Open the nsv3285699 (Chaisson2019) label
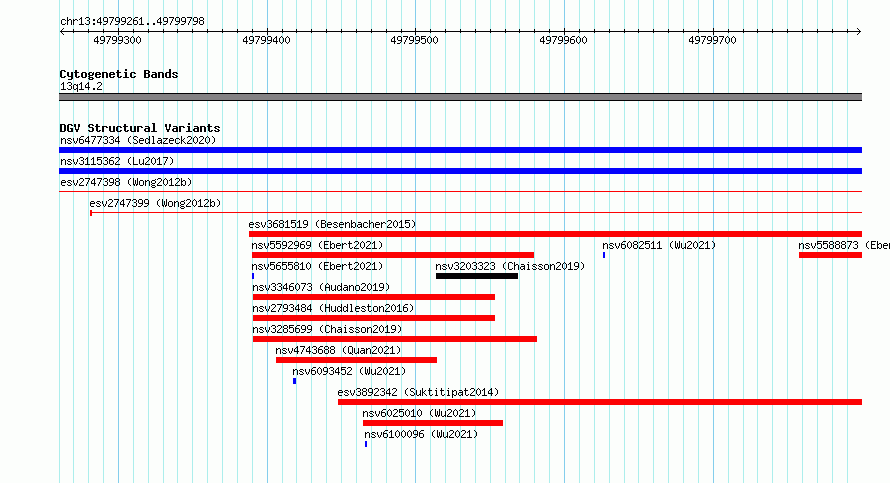Viewport: 890px width, 483px height. pos(327,329)
